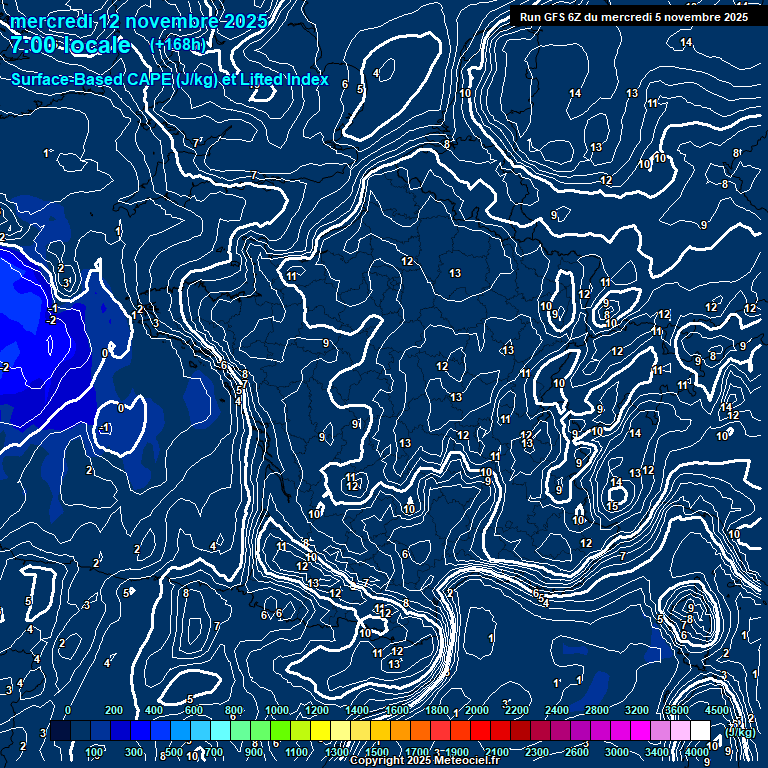
Task: Click the legend value '1300' below the scale
Action: tap(337, 752)
